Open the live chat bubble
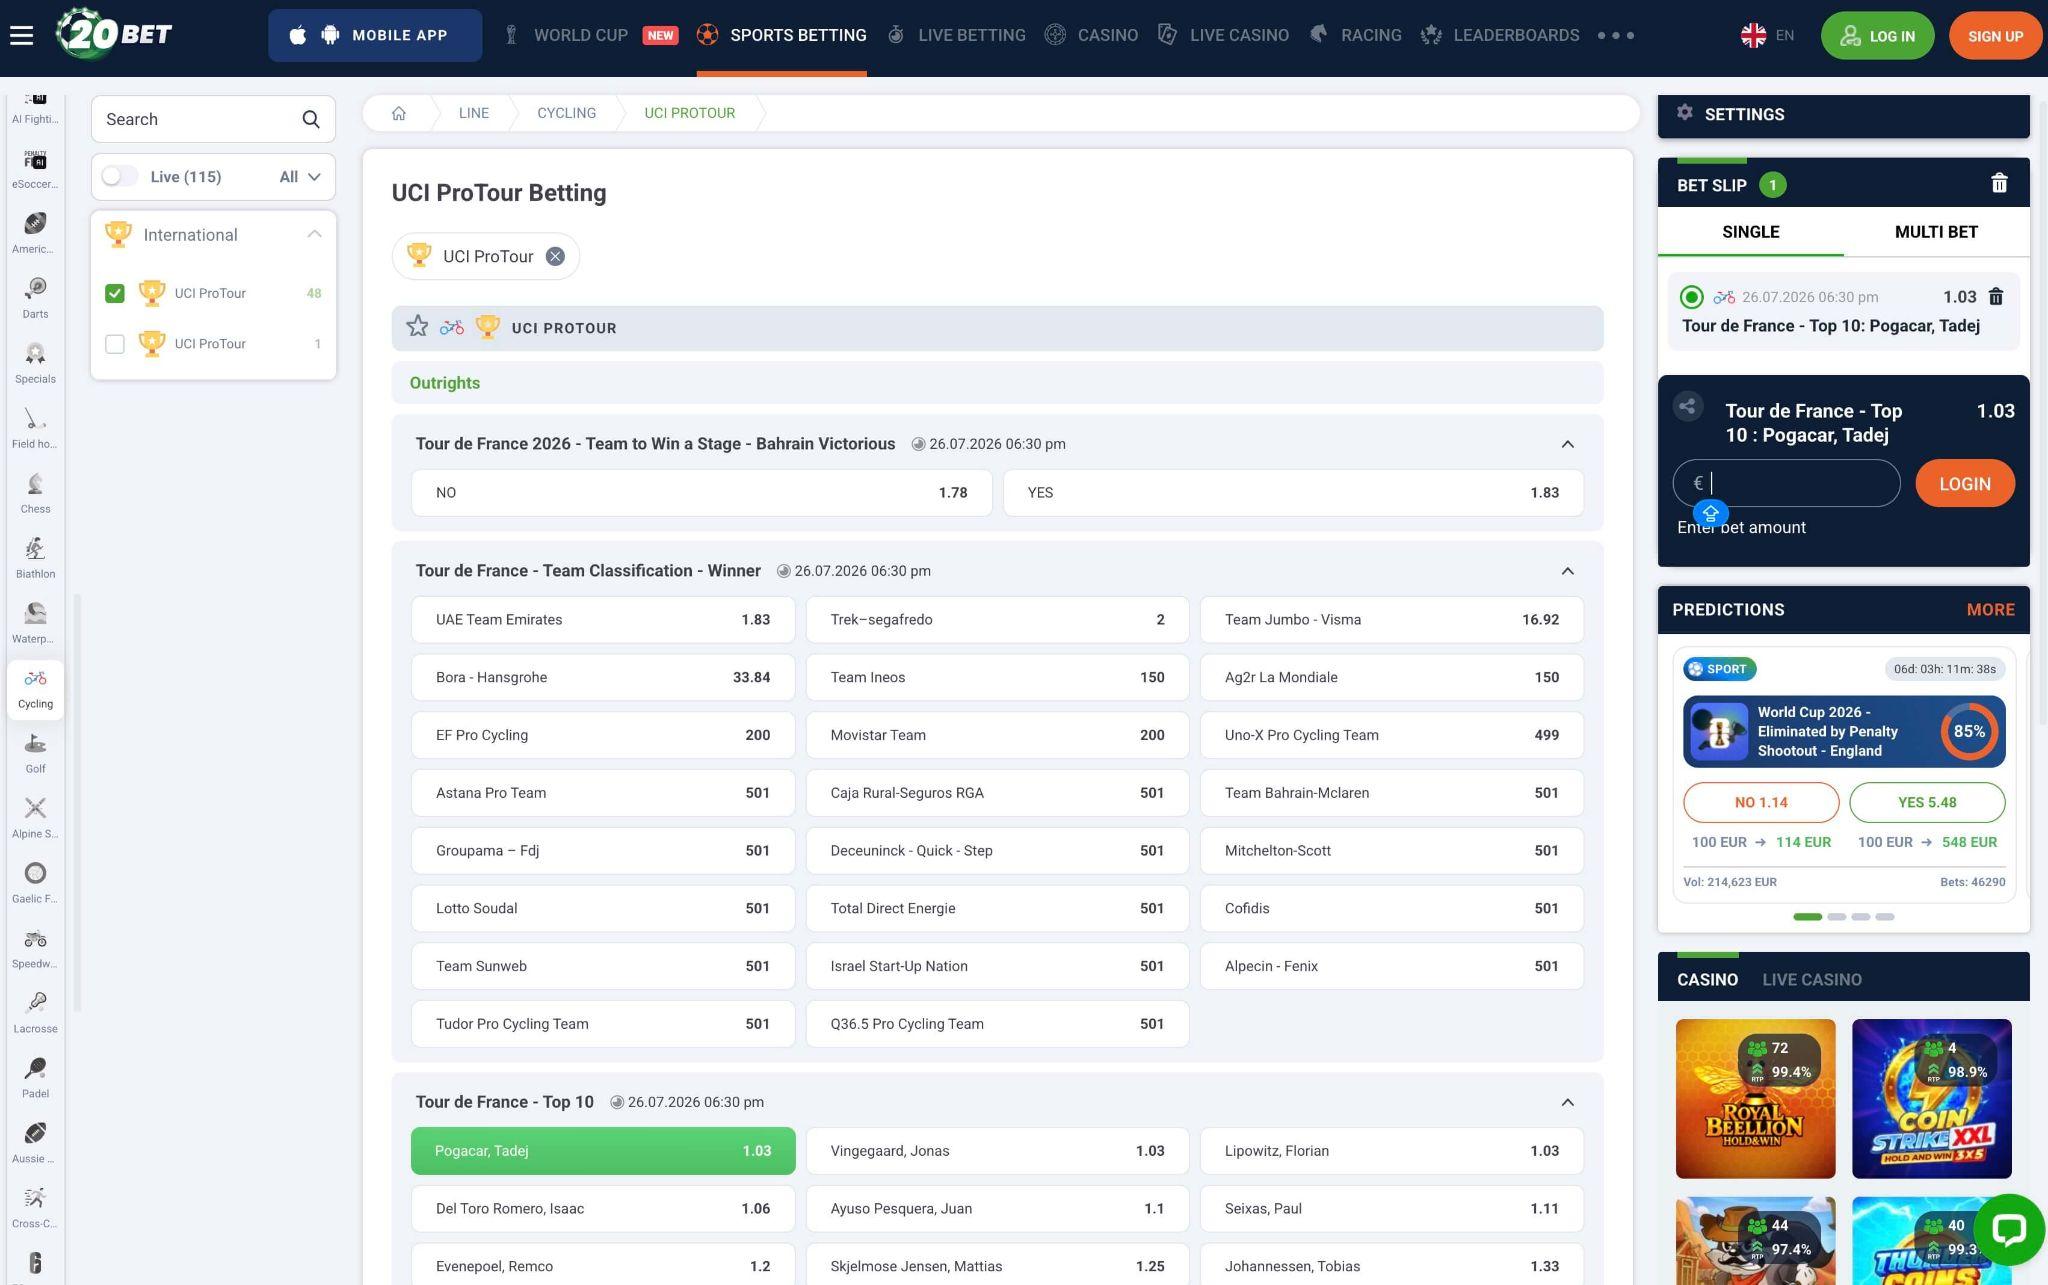The width and height of the screenshot is (2048, 1285). tap(2009, 1229)
